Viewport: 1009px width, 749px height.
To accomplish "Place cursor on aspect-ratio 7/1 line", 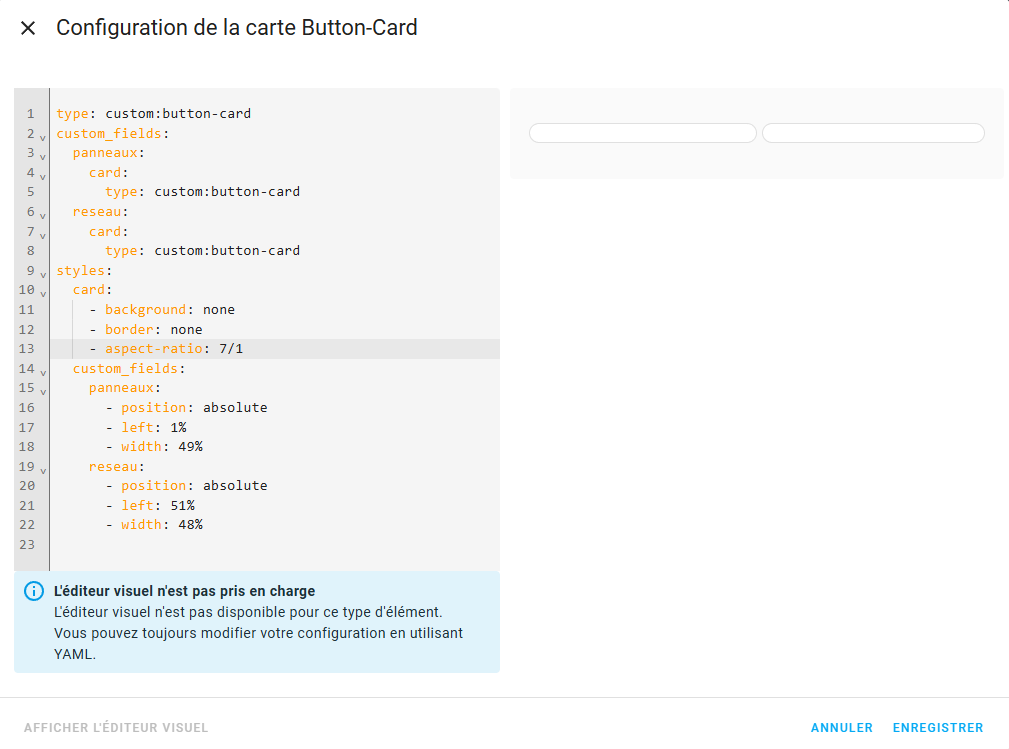I will point(275,349).
